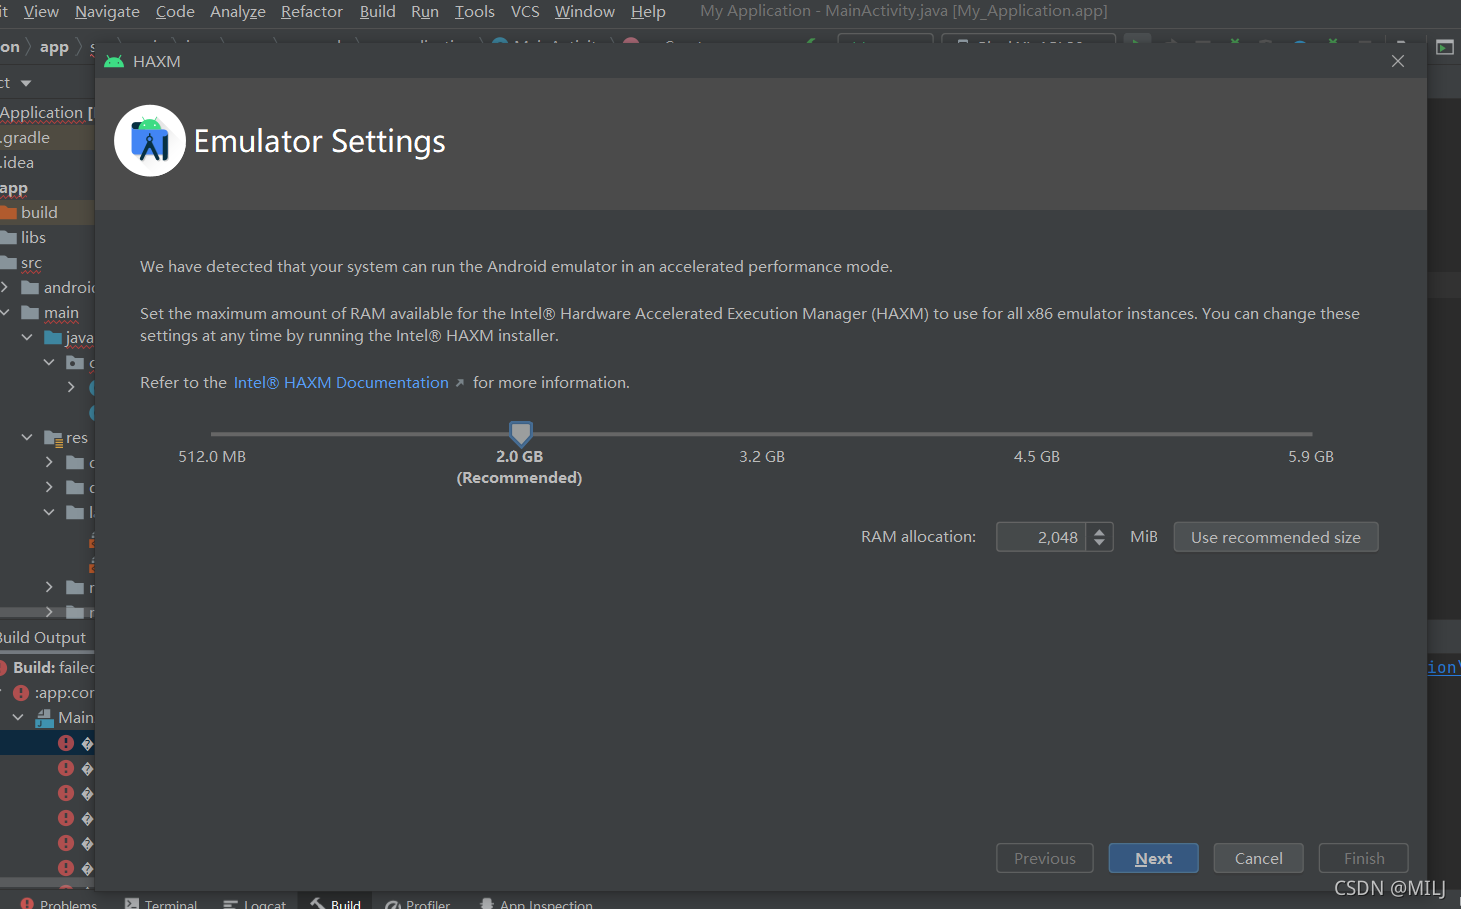Open the Build menu in menu bar
The image size is (1461, 909).
(x=378, y=12)
